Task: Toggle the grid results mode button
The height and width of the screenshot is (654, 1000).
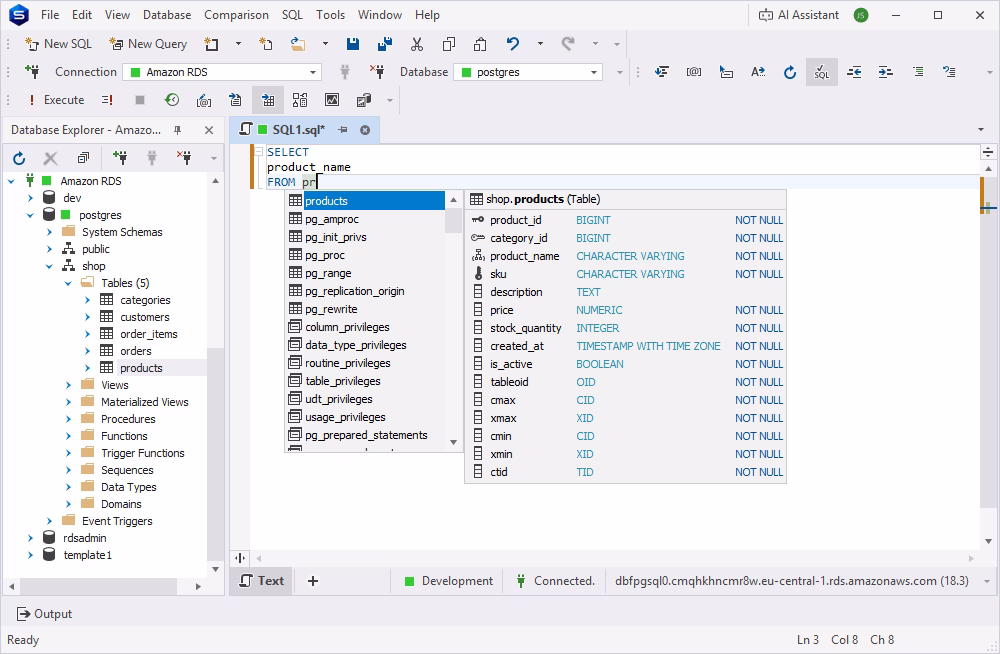Action: tap(268, 100)
